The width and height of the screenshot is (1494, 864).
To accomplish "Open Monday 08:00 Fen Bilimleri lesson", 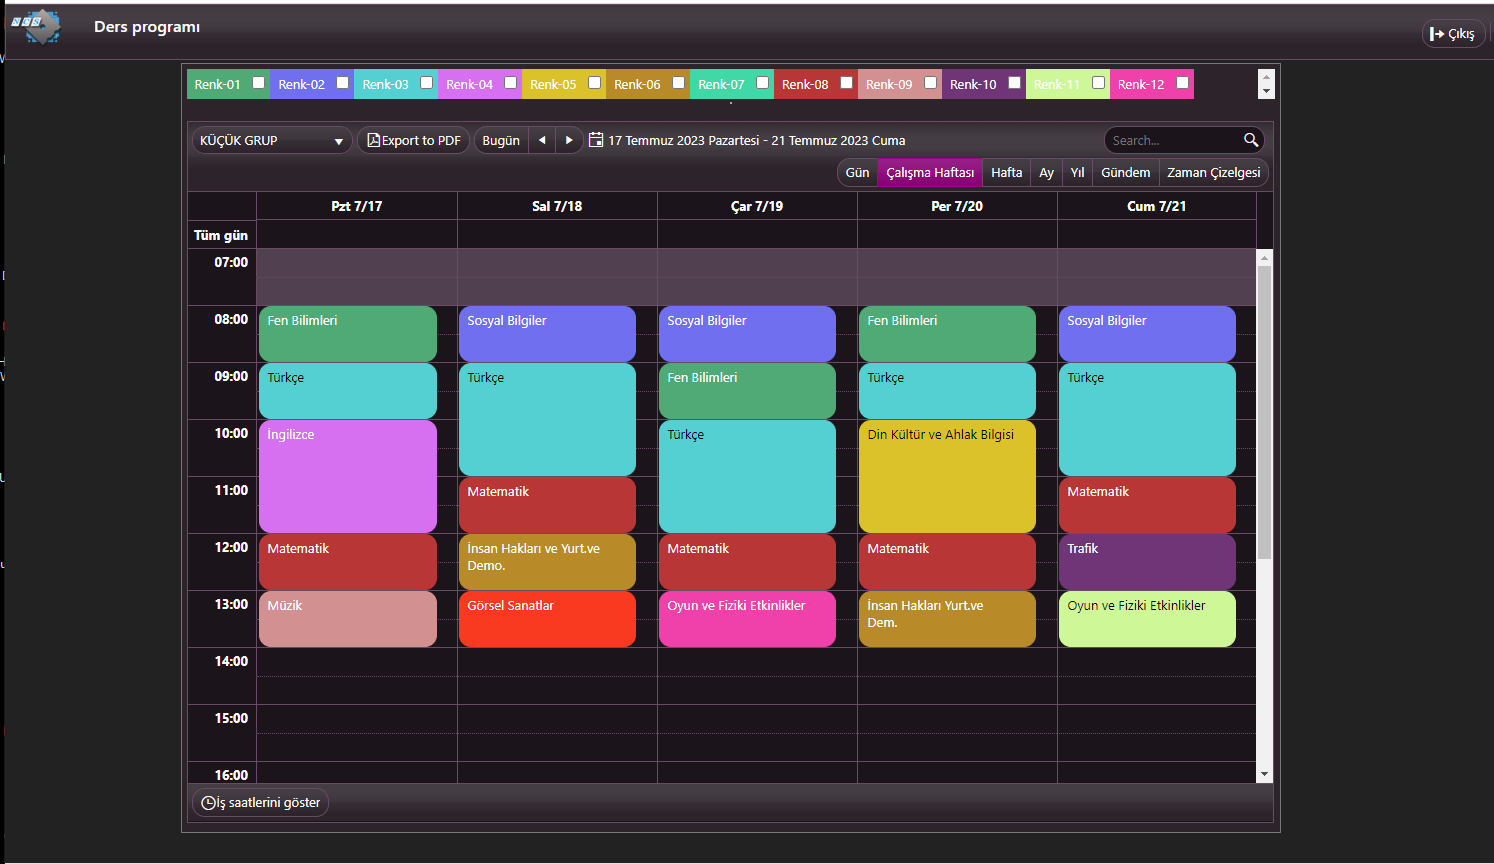I will [x=348, y=334].
